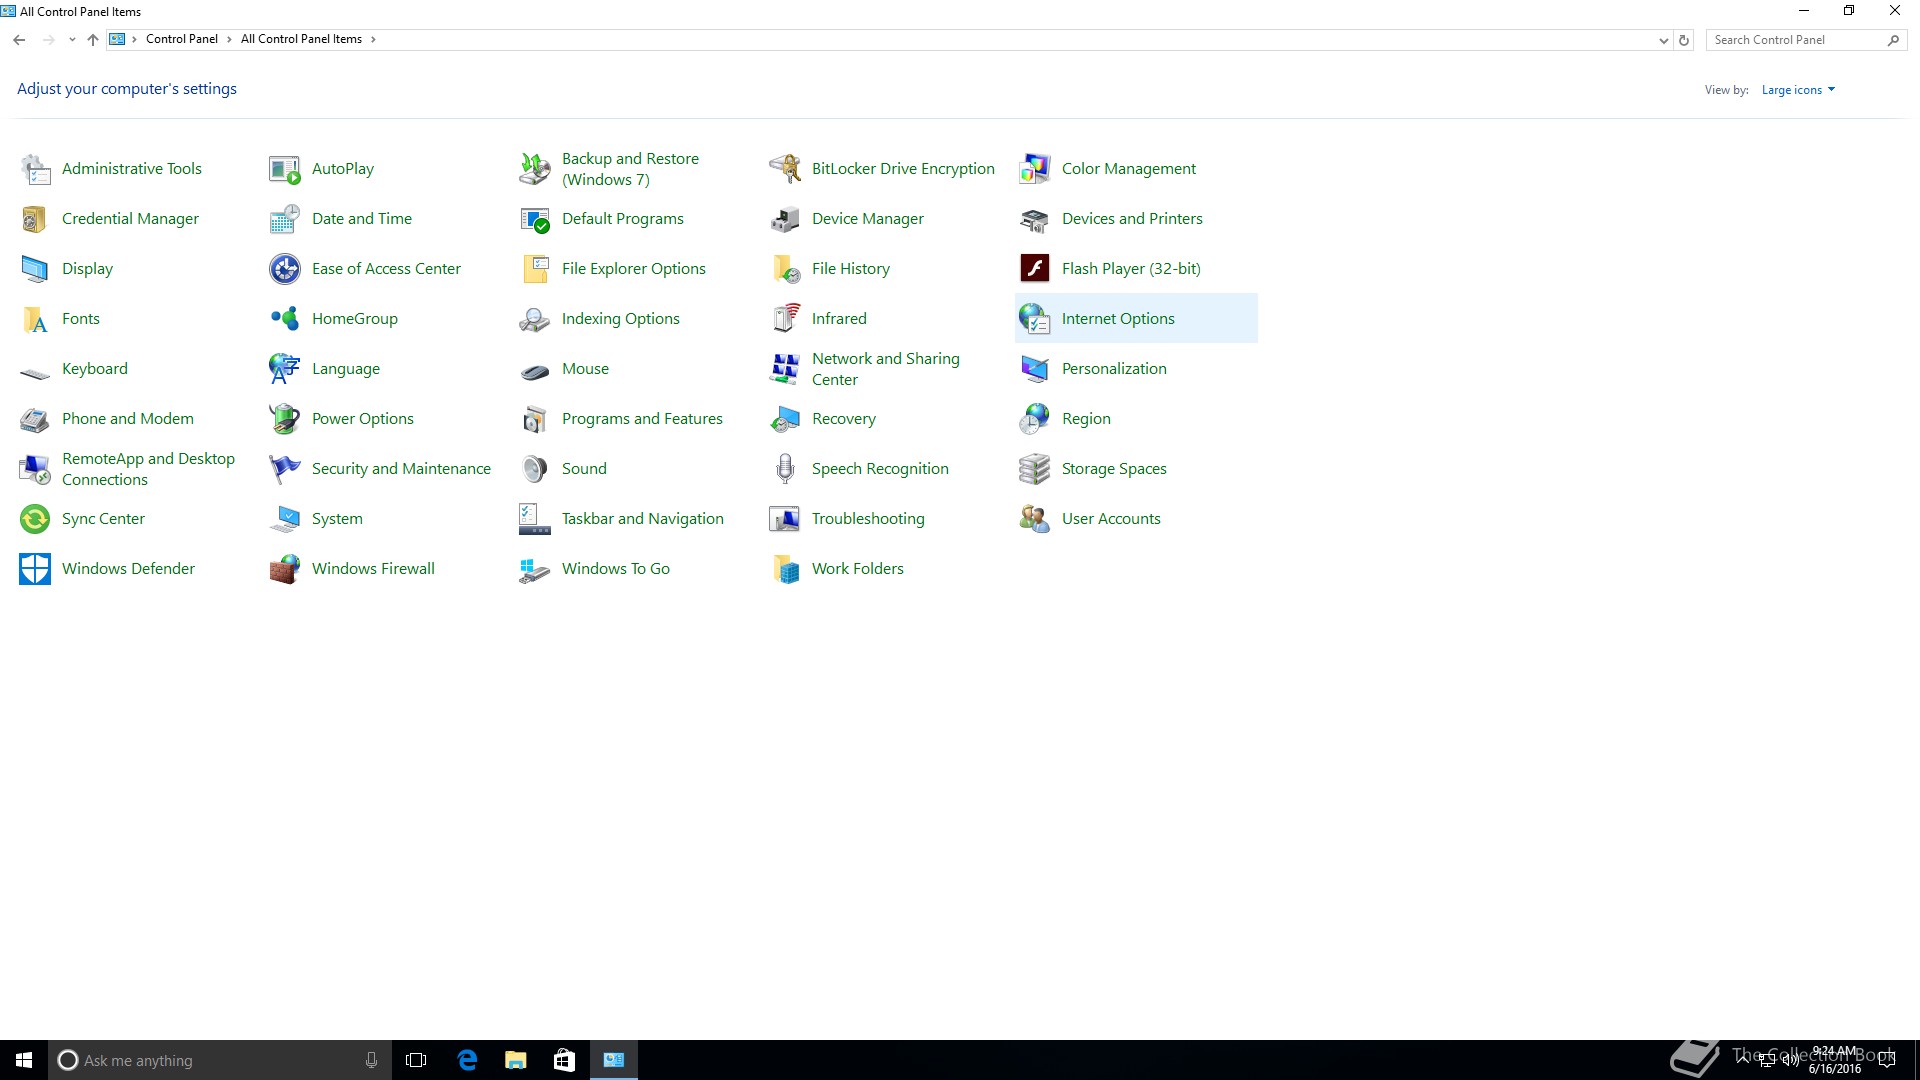Click the Recovery link

click(844, 419)
